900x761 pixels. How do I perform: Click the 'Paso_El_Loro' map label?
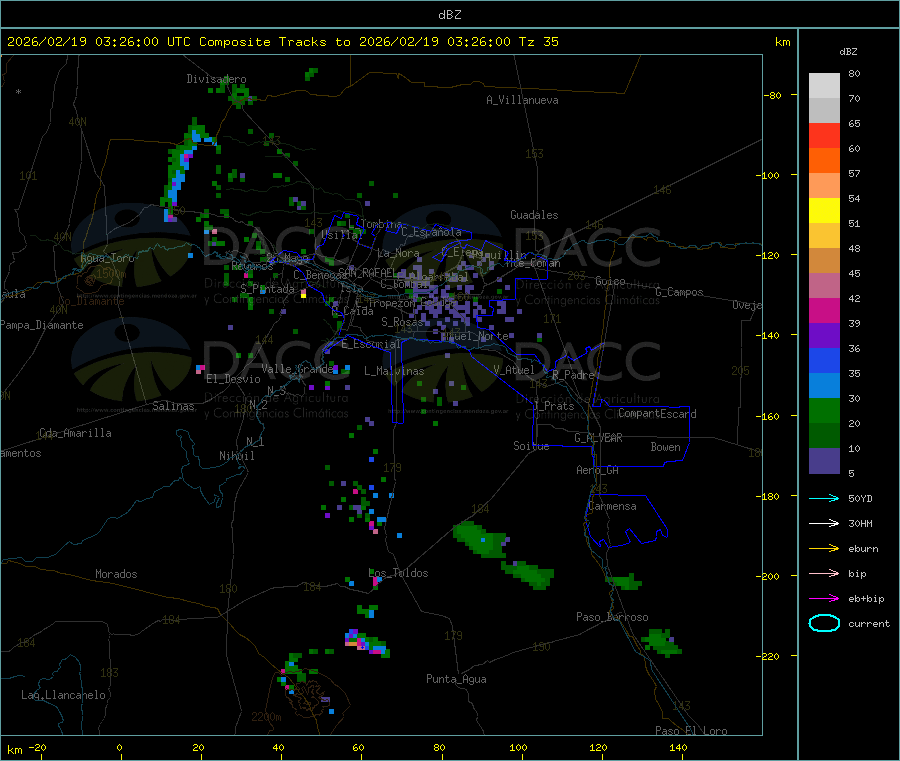pyautogui.click(x=691, y=731)
